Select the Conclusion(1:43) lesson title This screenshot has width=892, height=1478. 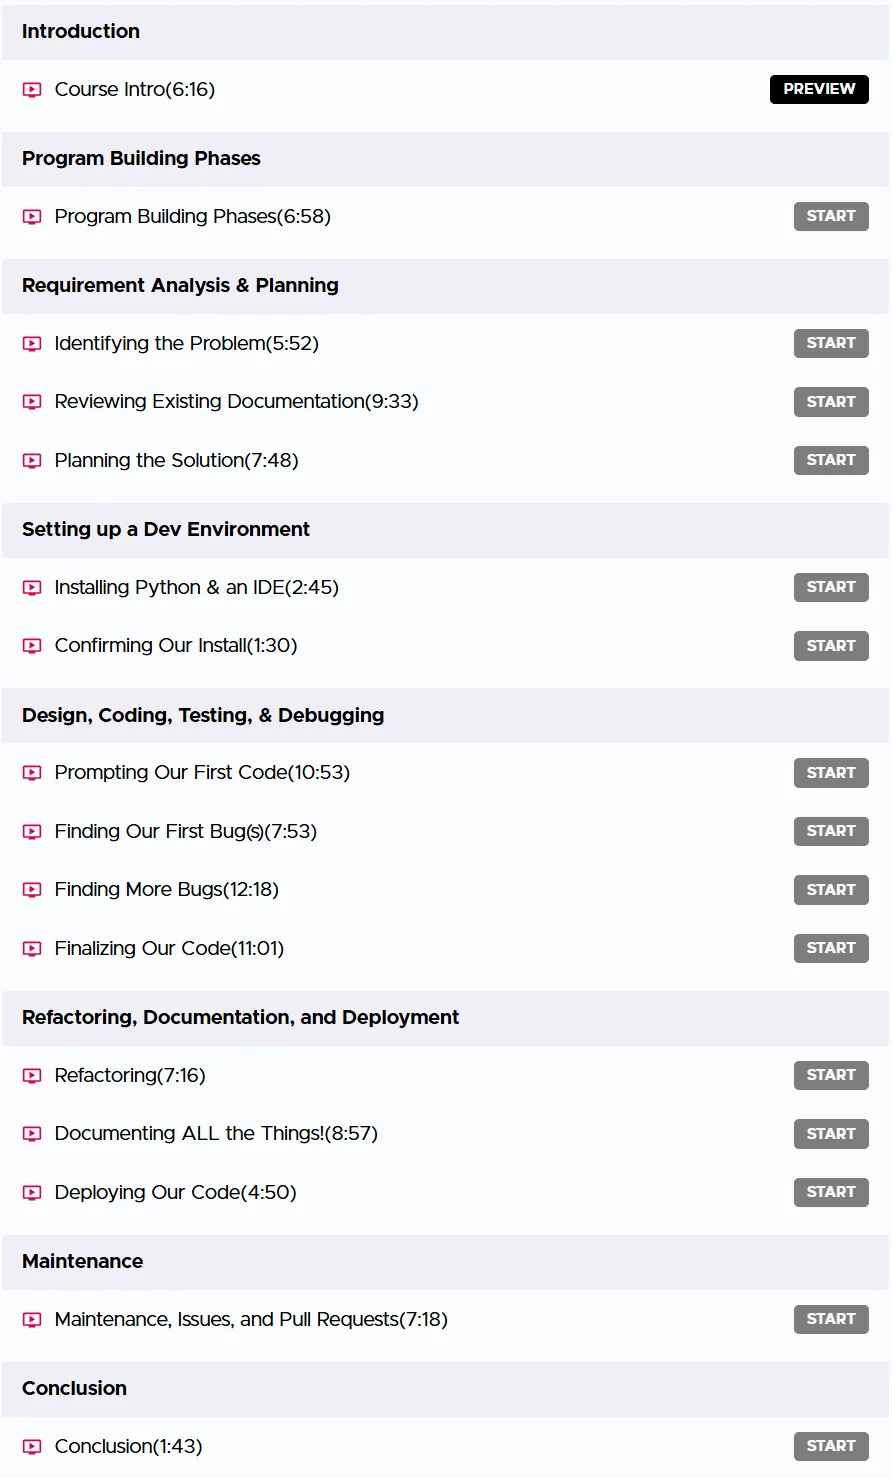[129, 1447]
